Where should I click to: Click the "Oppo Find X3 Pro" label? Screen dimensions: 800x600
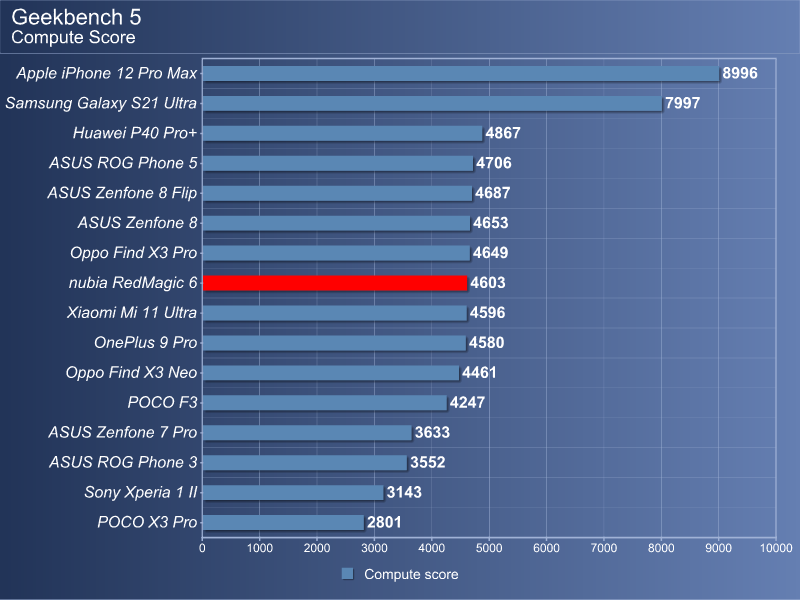(134, 253)
